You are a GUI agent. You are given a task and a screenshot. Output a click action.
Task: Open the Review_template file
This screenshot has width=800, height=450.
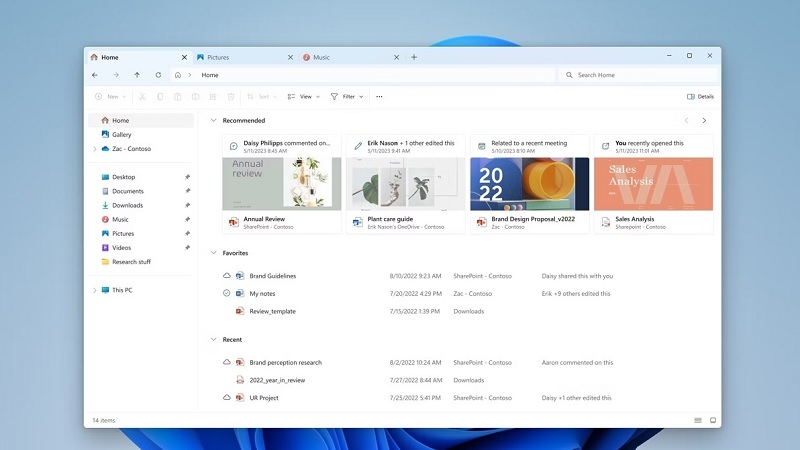pyautogui.click(x=272, y=311)
